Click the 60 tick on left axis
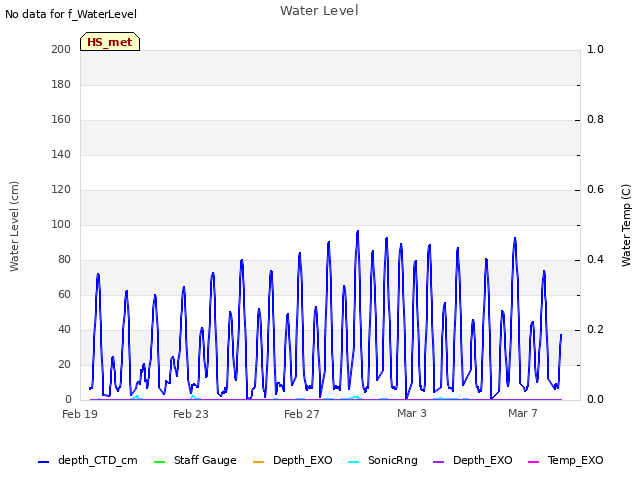This screenshot has width=640, height=480. pyautogui.click(x=64, y=295)
